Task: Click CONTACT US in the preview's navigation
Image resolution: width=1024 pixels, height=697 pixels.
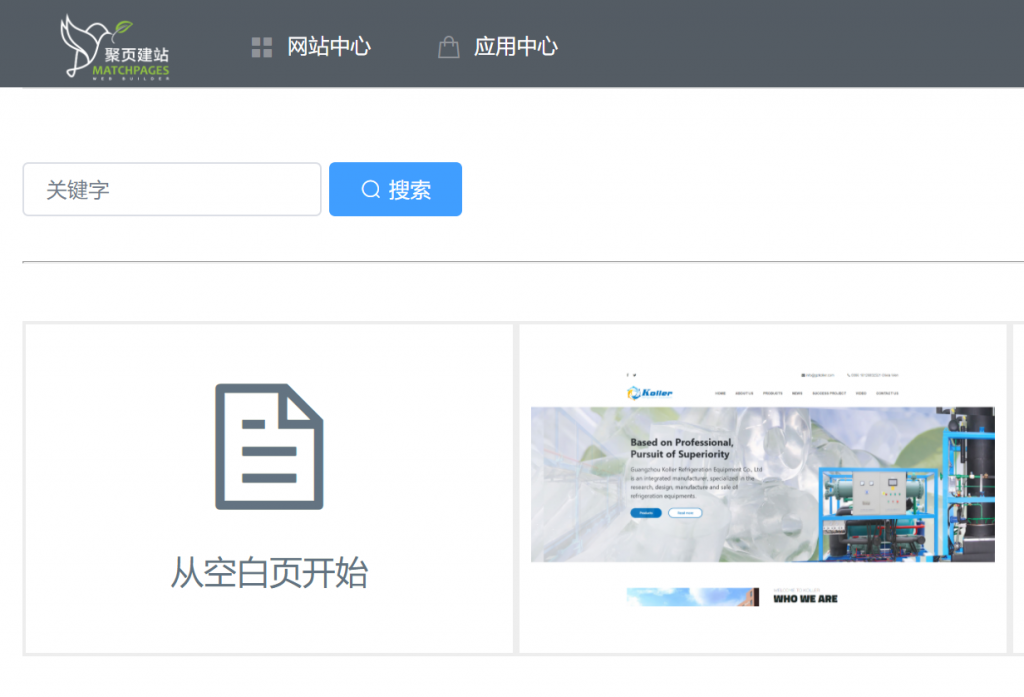Action: [x=887, y=393]
